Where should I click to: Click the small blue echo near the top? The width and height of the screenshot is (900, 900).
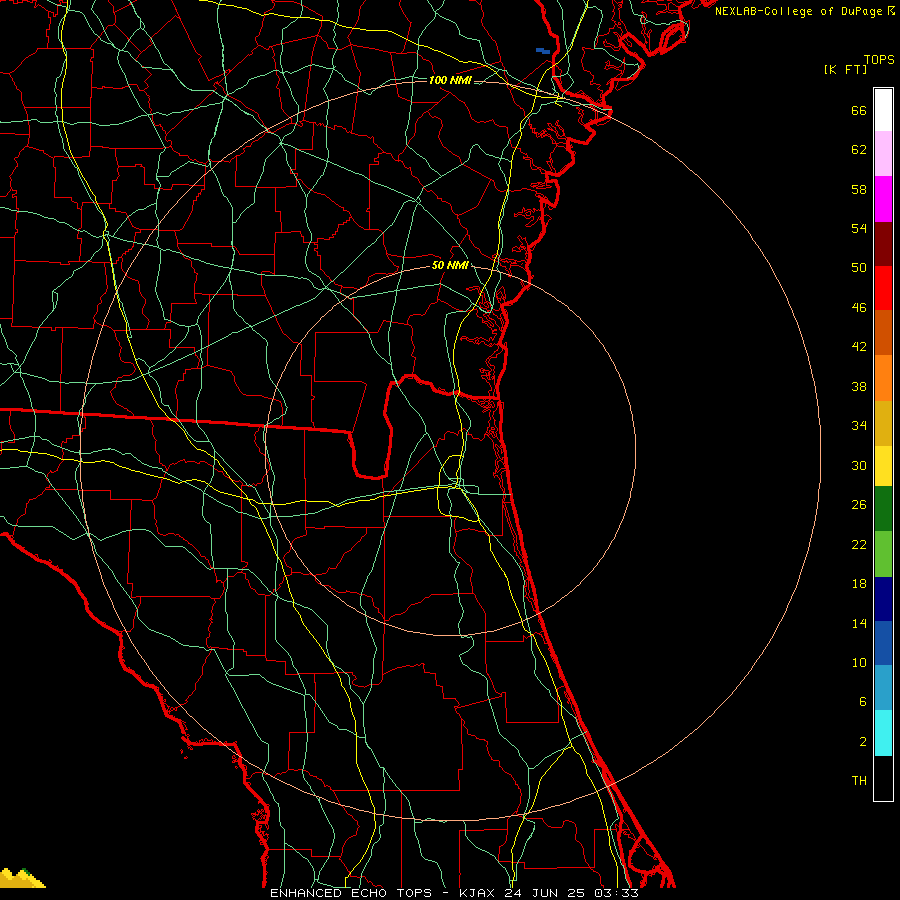(x=543, y=51)
